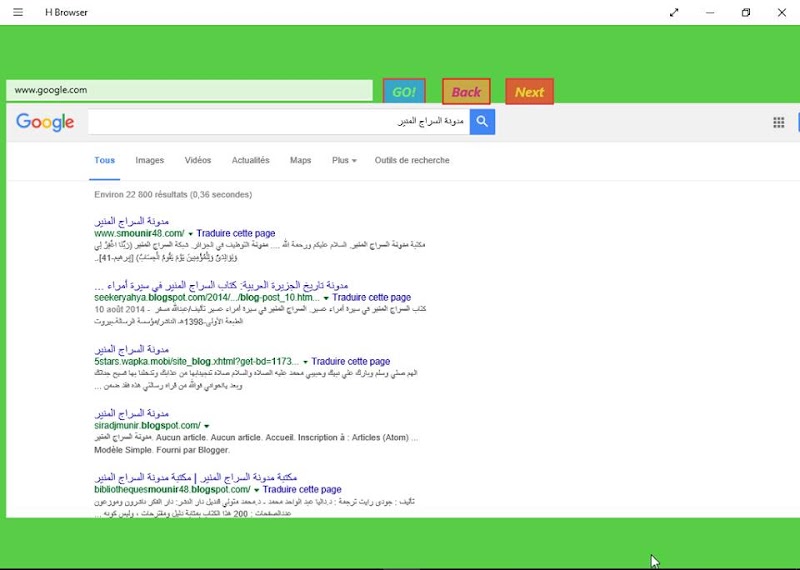Open the hamburger menu in H Browser
The height and width of the screenshot is (570, 800).
[x=18, y=12]
